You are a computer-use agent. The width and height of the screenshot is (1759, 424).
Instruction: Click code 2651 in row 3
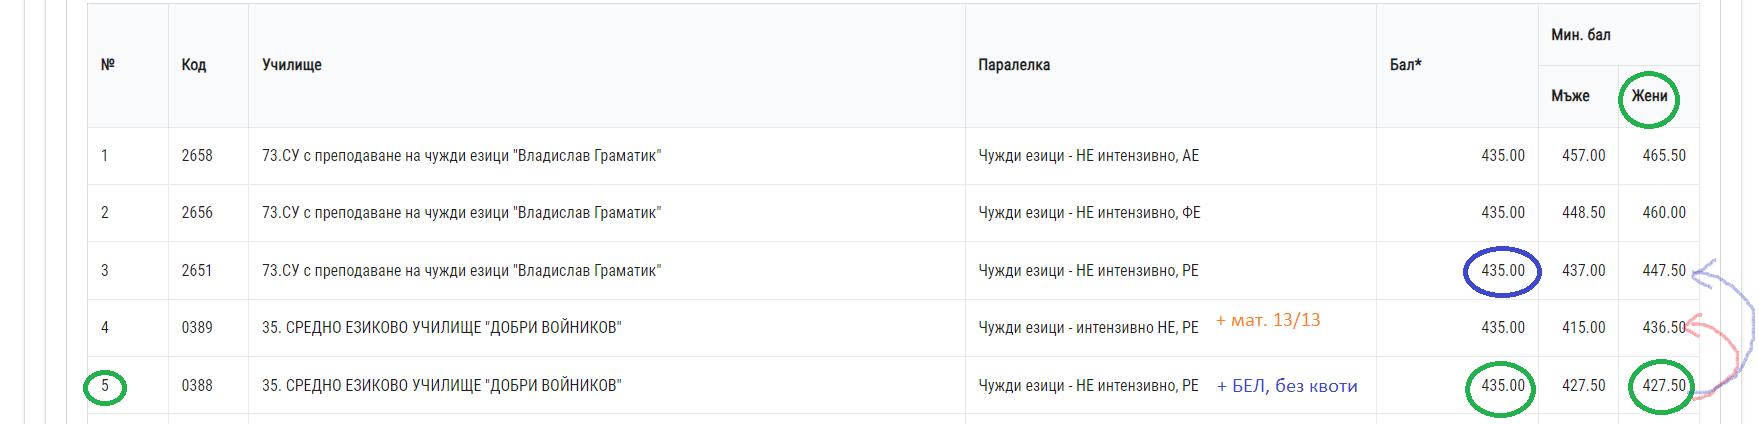(197, 271)
